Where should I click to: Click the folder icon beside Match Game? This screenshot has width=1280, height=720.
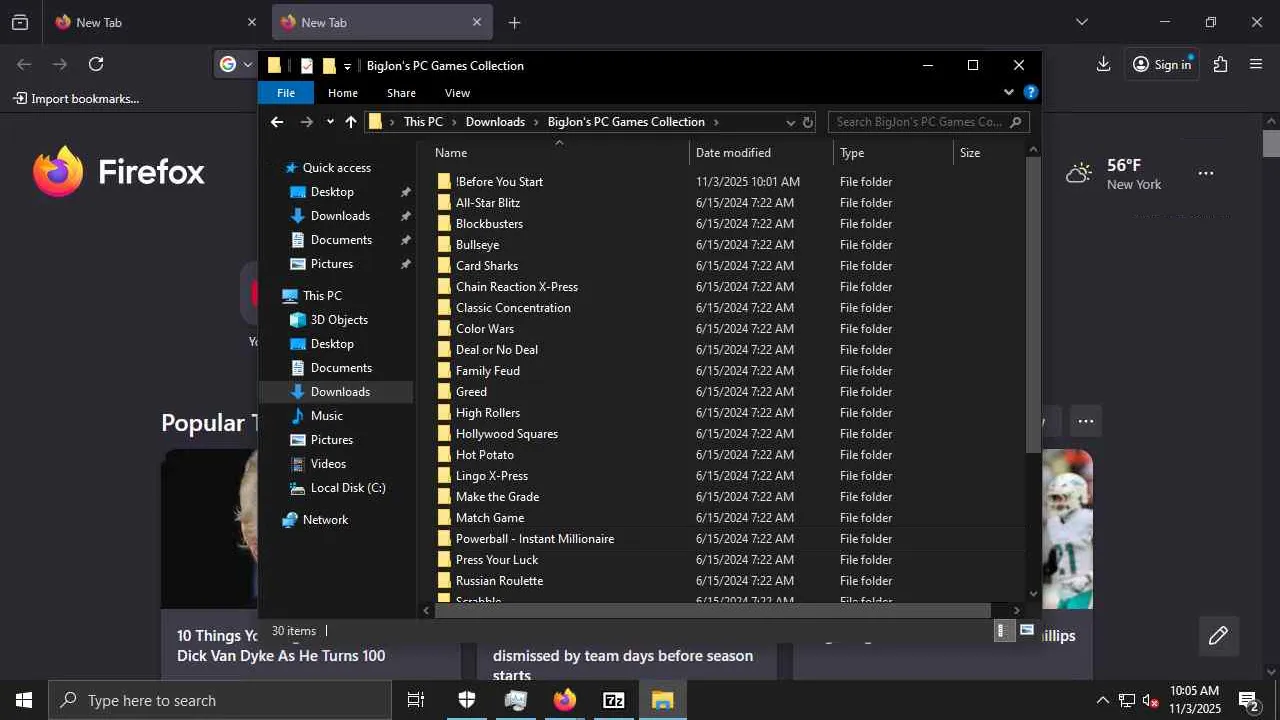444,518
